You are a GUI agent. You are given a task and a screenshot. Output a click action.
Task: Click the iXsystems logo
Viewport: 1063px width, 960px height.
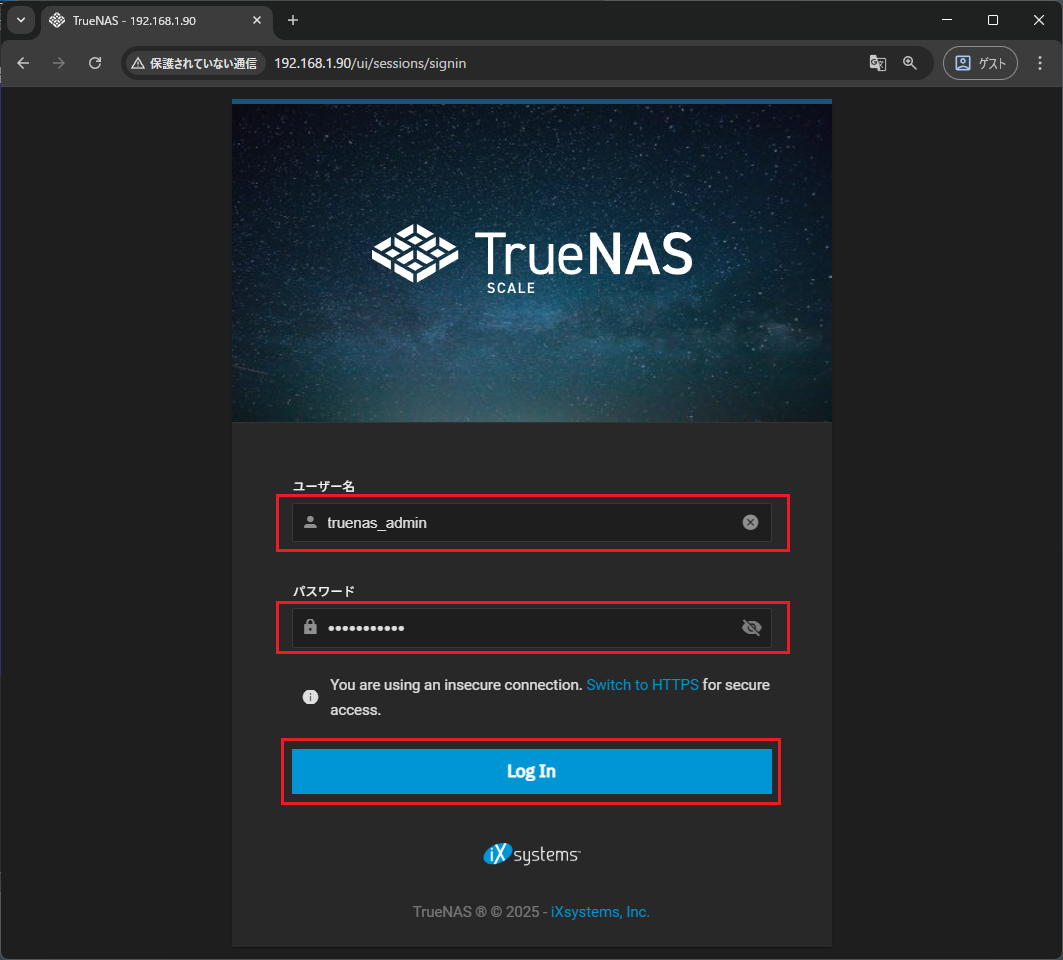pos(532,854)
